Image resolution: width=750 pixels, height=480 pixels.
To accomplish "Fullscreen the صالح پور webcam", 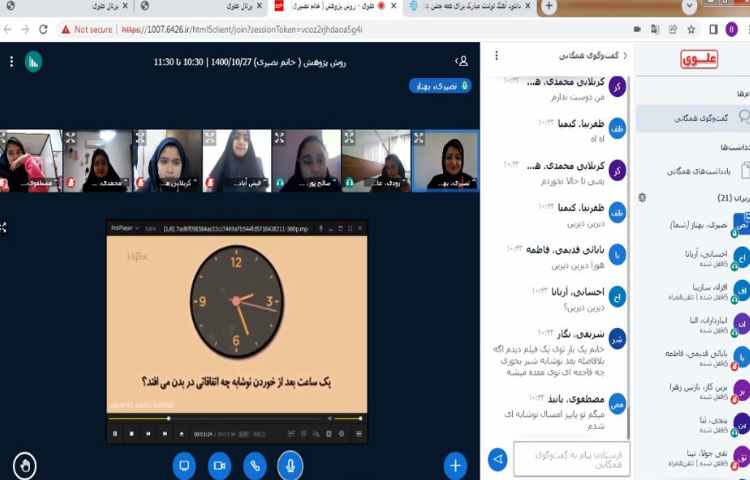I will pos(280,138).
